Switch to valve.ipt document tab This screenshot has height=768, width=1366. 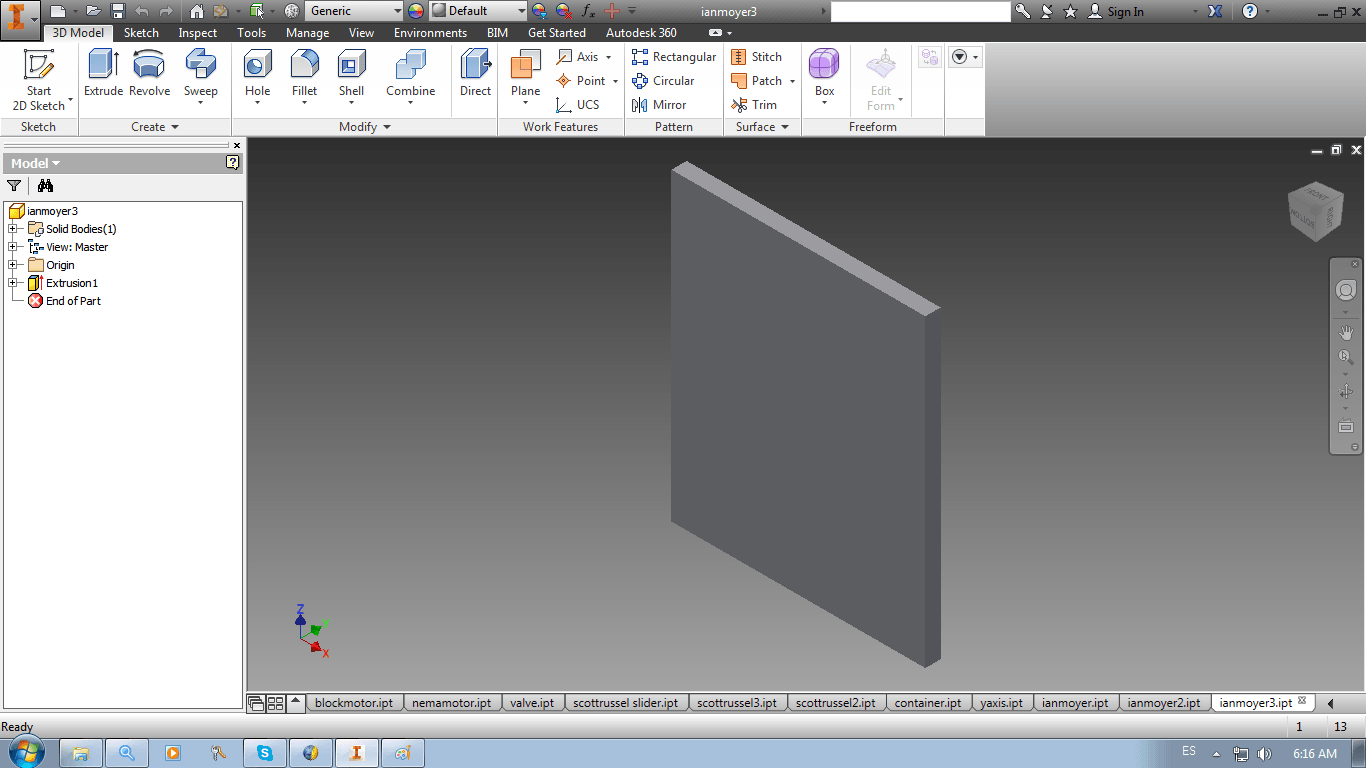pyautogui.click(x=532, y=703)
